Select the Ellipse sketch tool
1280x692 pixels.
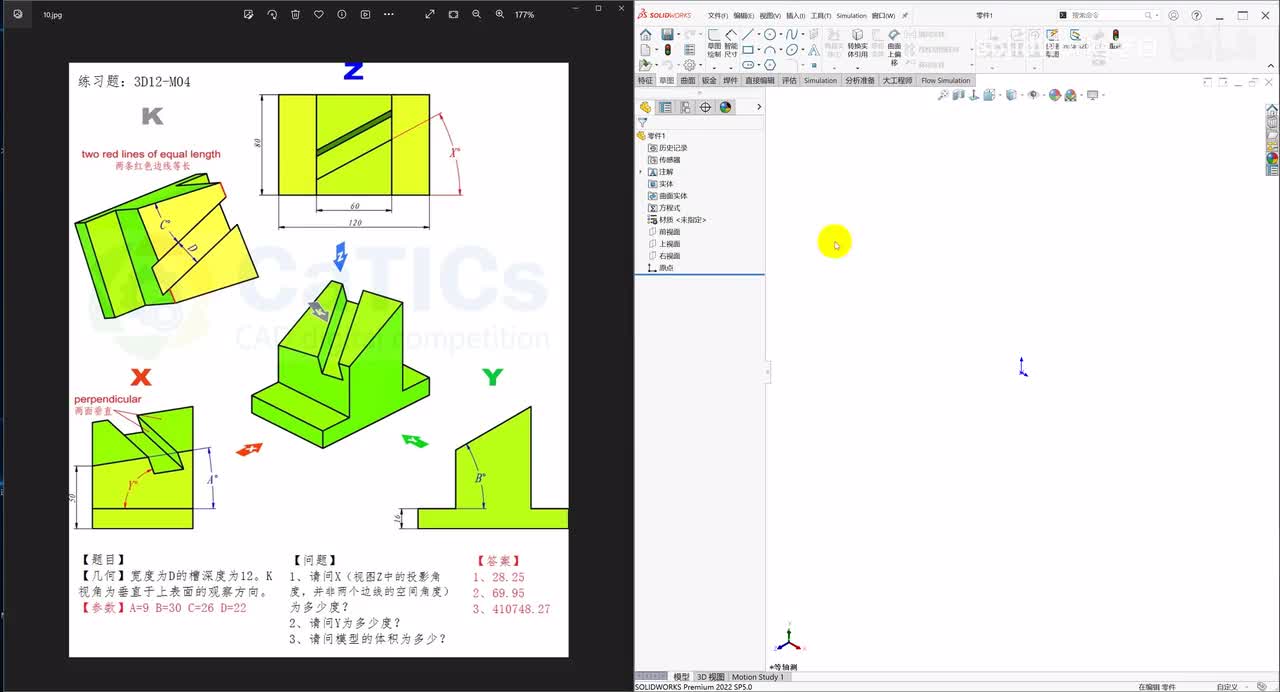(792, 50)
